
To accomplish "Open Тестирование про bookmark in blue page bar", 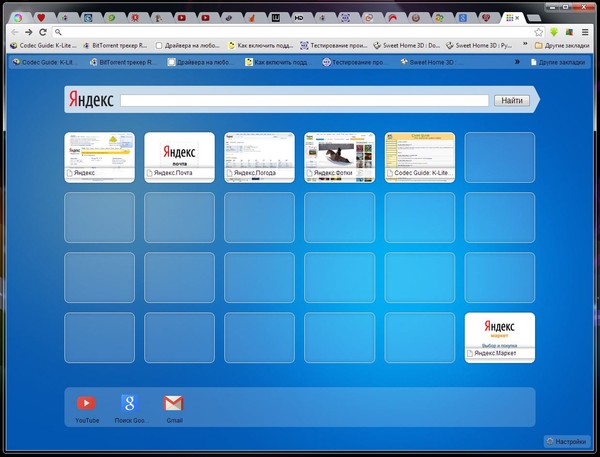I will click(355, 62).
